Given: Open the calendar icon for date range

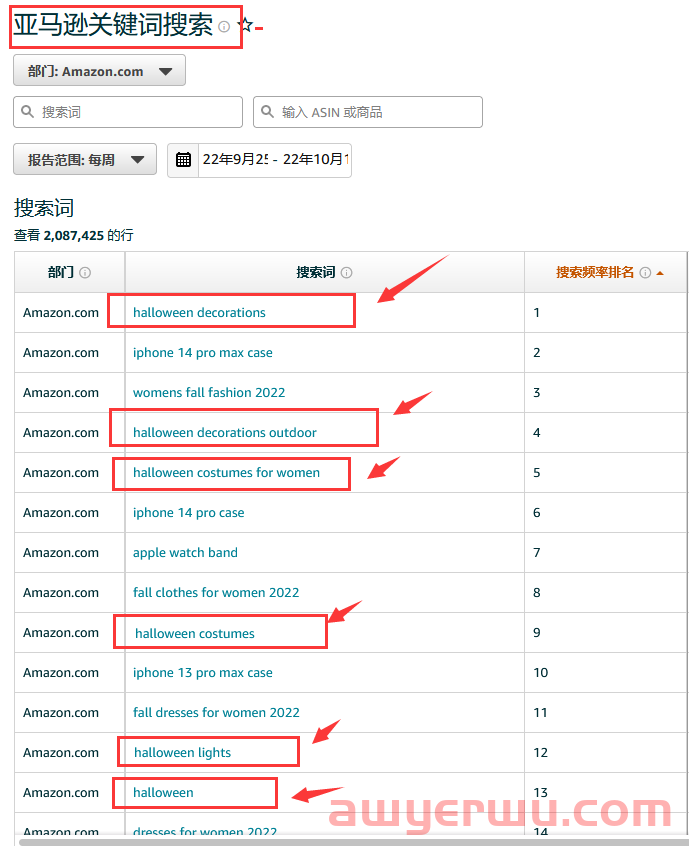Looking at the screenshot, I should [183, 160].
